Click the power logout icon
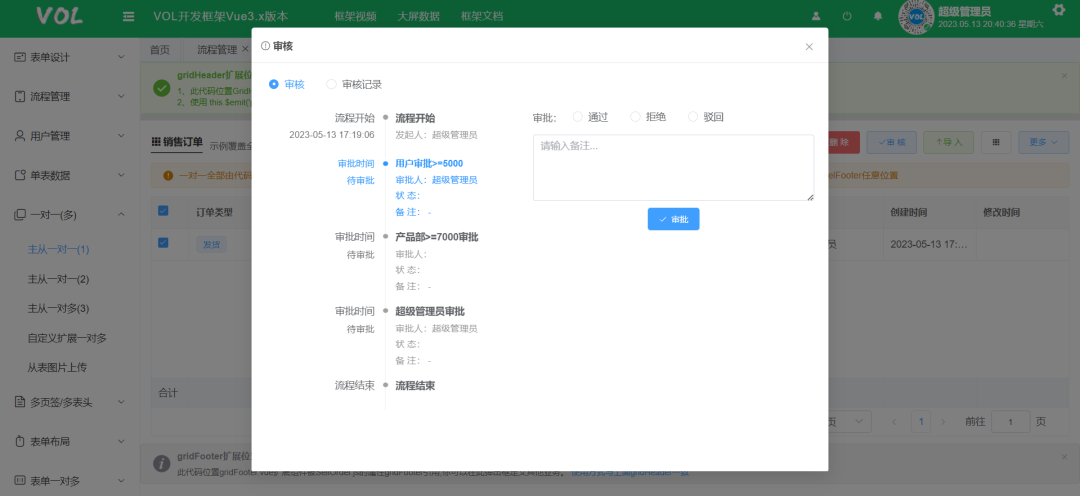The height and width of the screenshot is (496, 1080). (x=847, y=17)
